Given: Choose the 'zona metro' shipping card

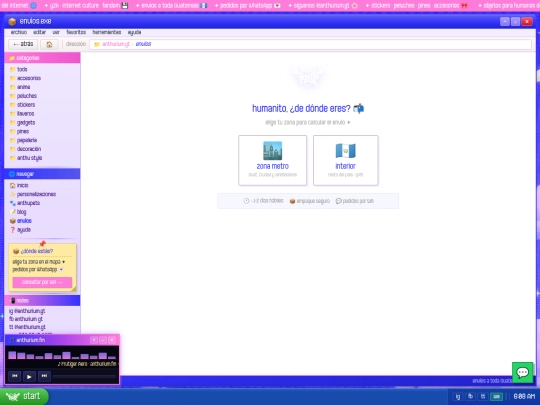Looking at the screenshot, I should (272, 160).
